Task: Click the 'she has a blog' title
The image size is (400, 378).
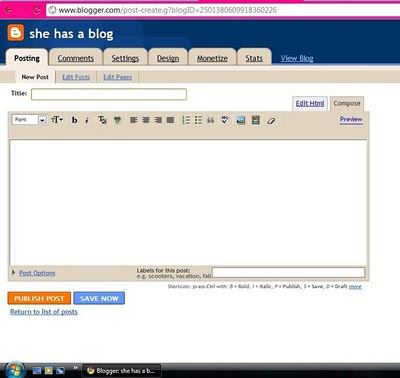Action: coord(71,34)
